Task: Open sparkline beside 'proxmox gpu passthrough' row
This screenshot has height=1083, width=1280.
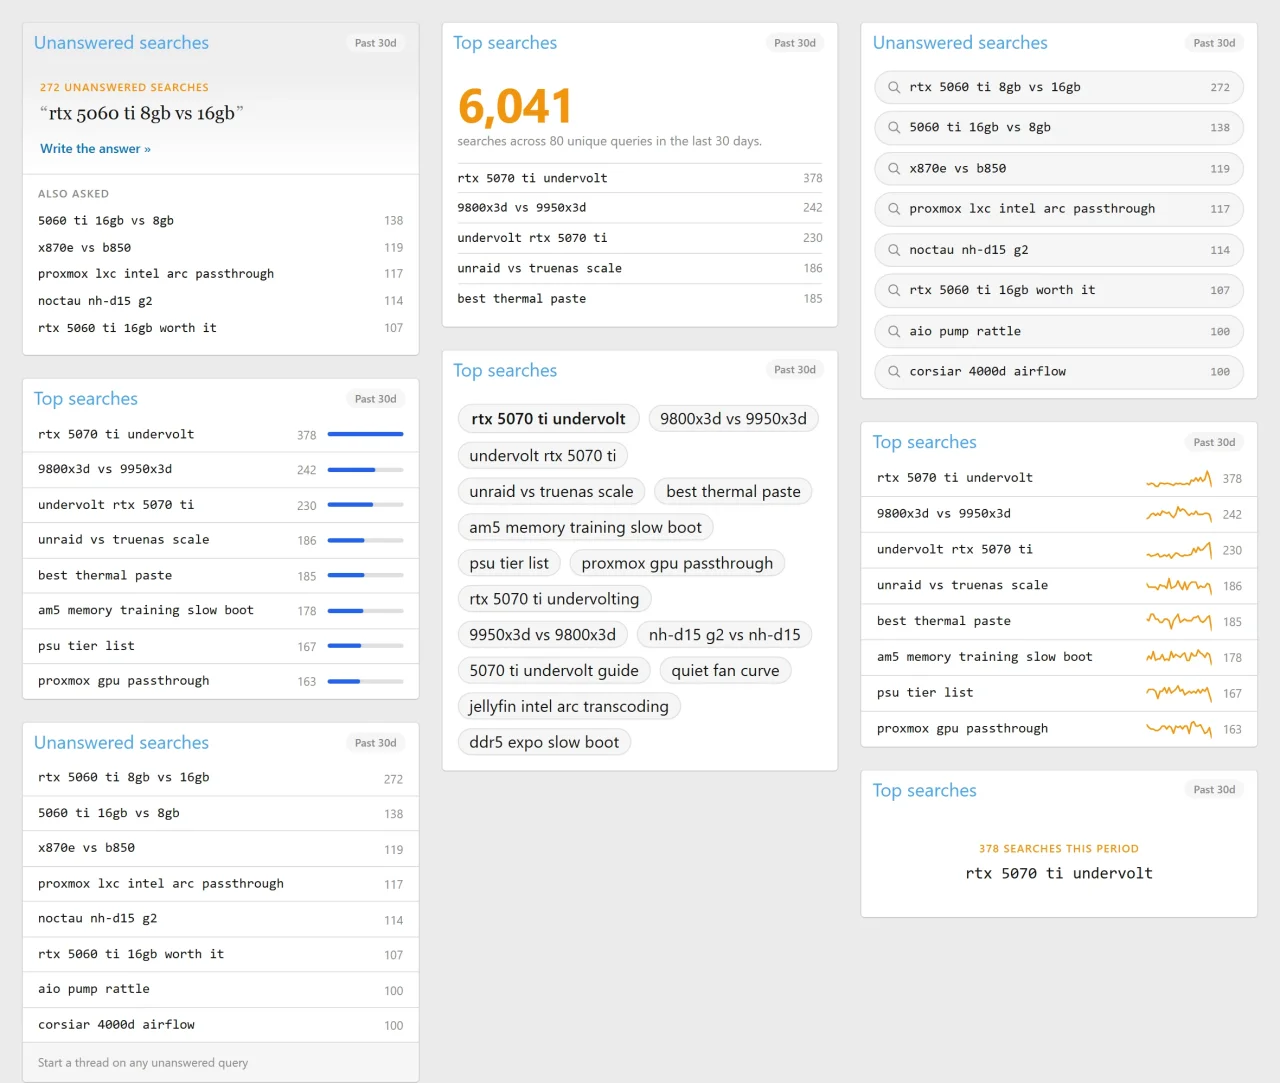Action: [1179, 729]
